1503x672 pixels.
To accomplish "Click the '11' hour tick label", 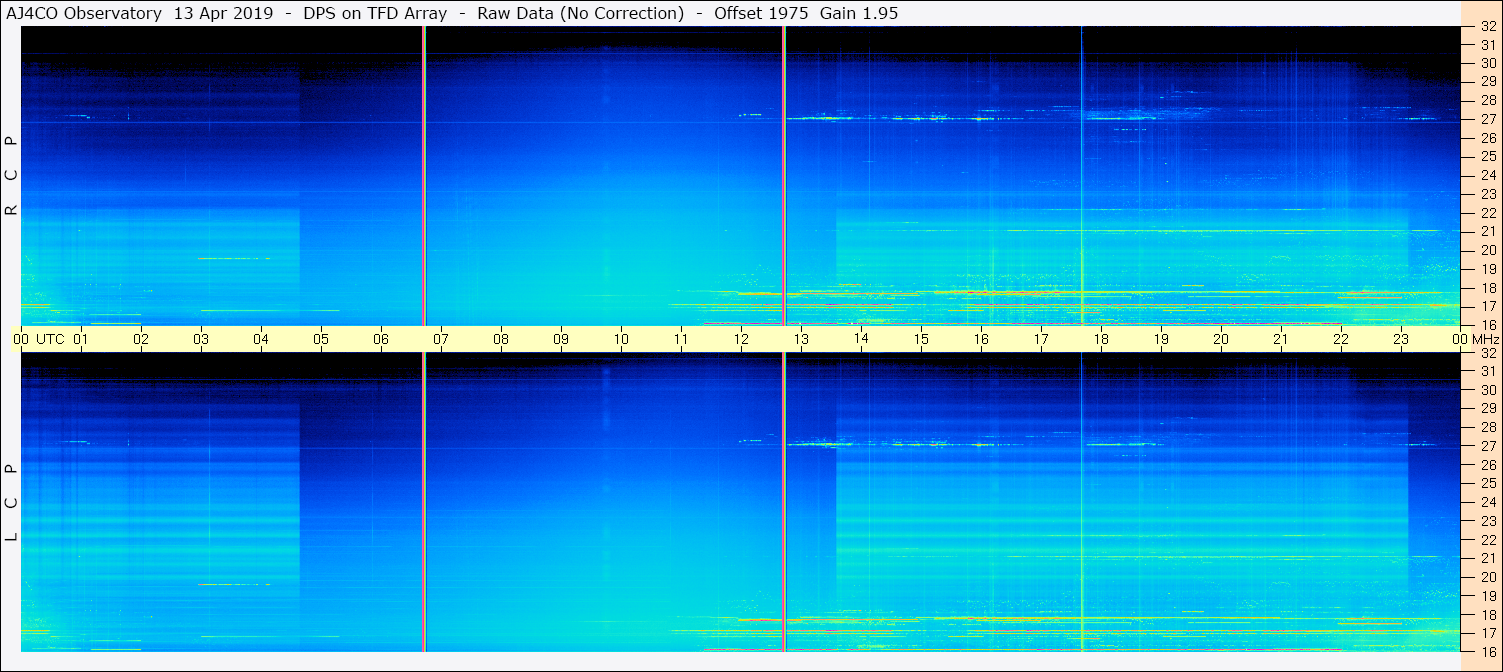I will (x=681, y=339).
